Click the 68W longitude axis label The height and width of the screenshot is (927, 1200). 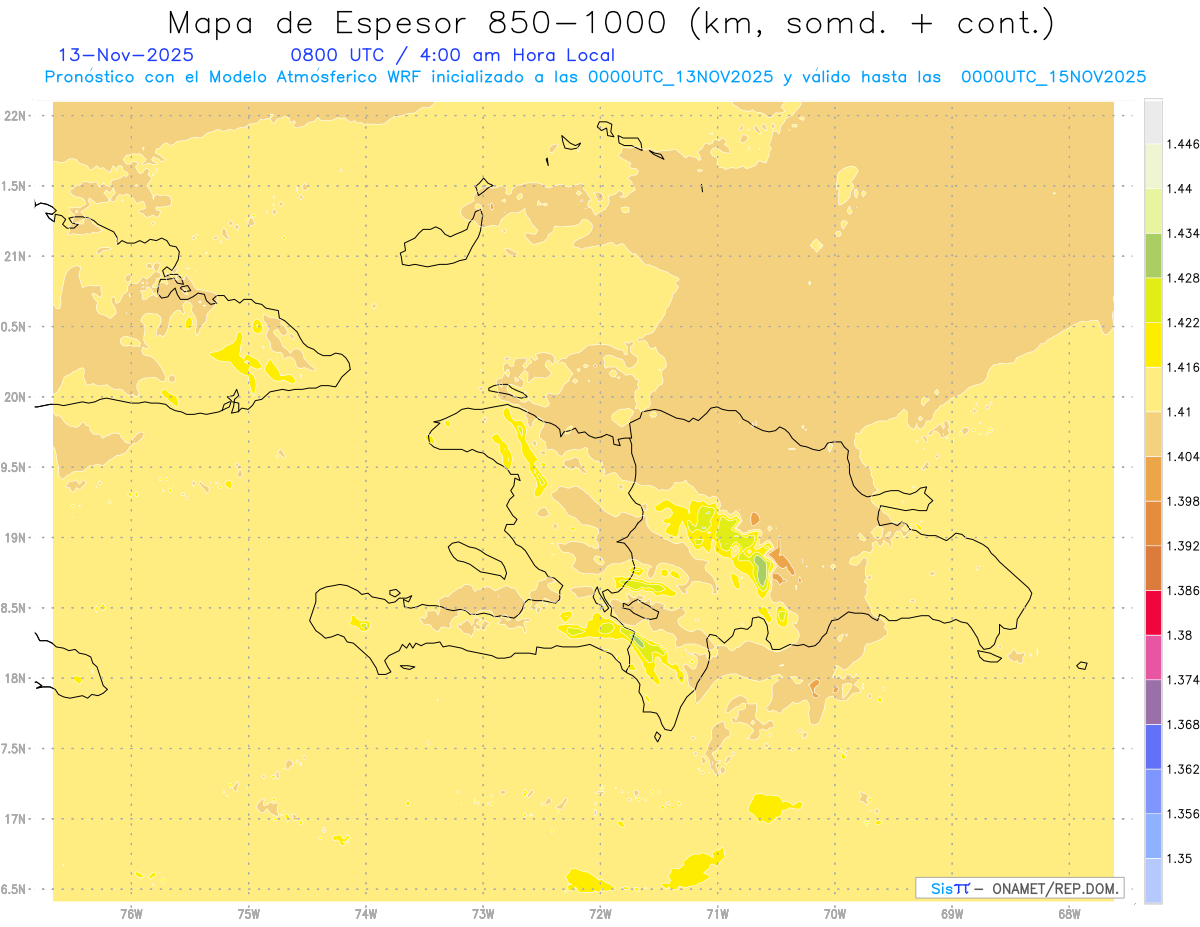point(1069,914)
